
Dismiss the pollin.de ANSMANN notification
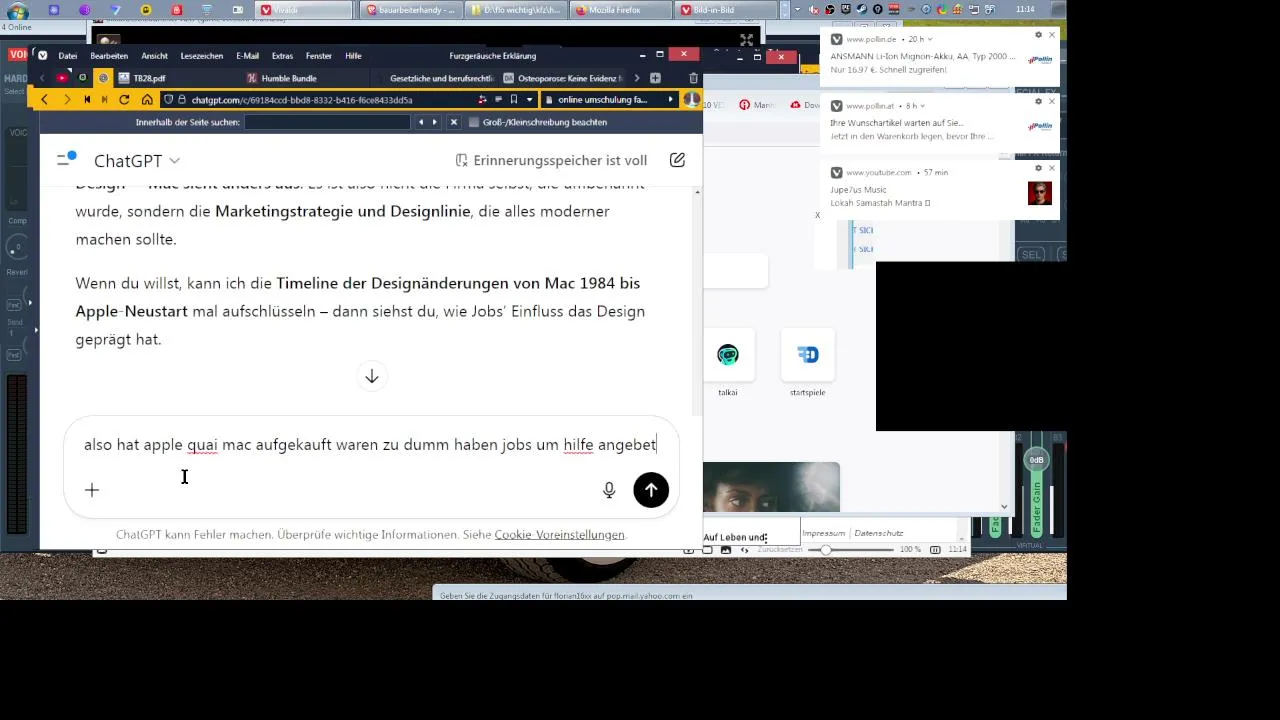click(1052, 35)
